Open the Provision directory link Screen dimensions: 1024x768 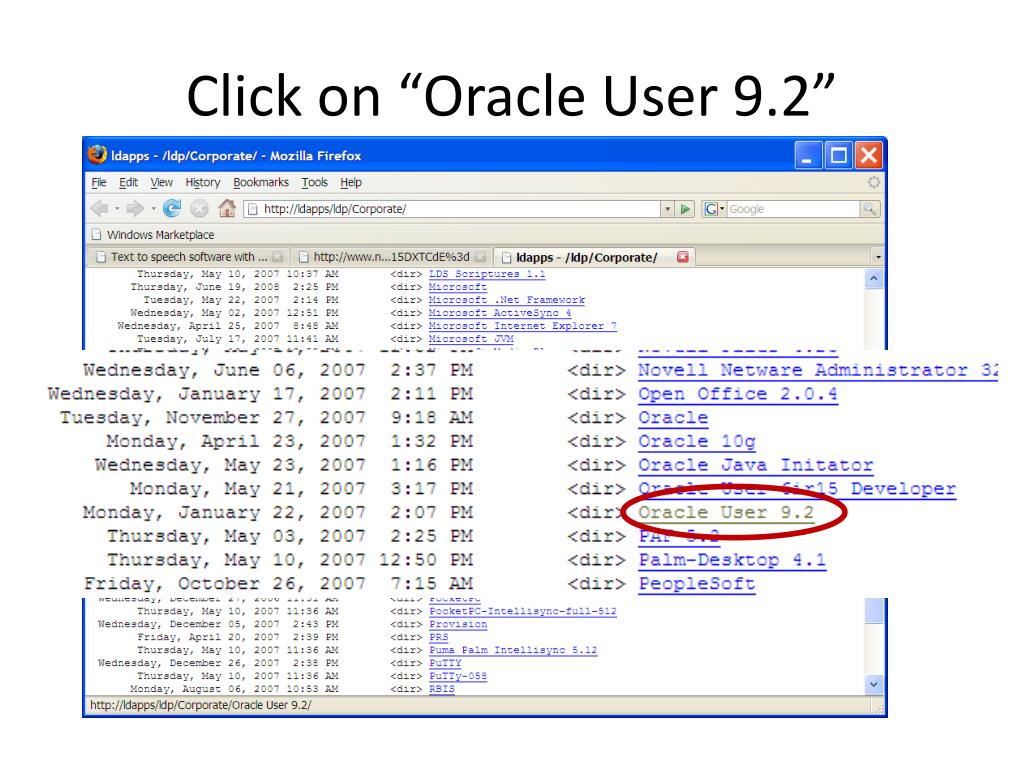[x=458, y=624]
